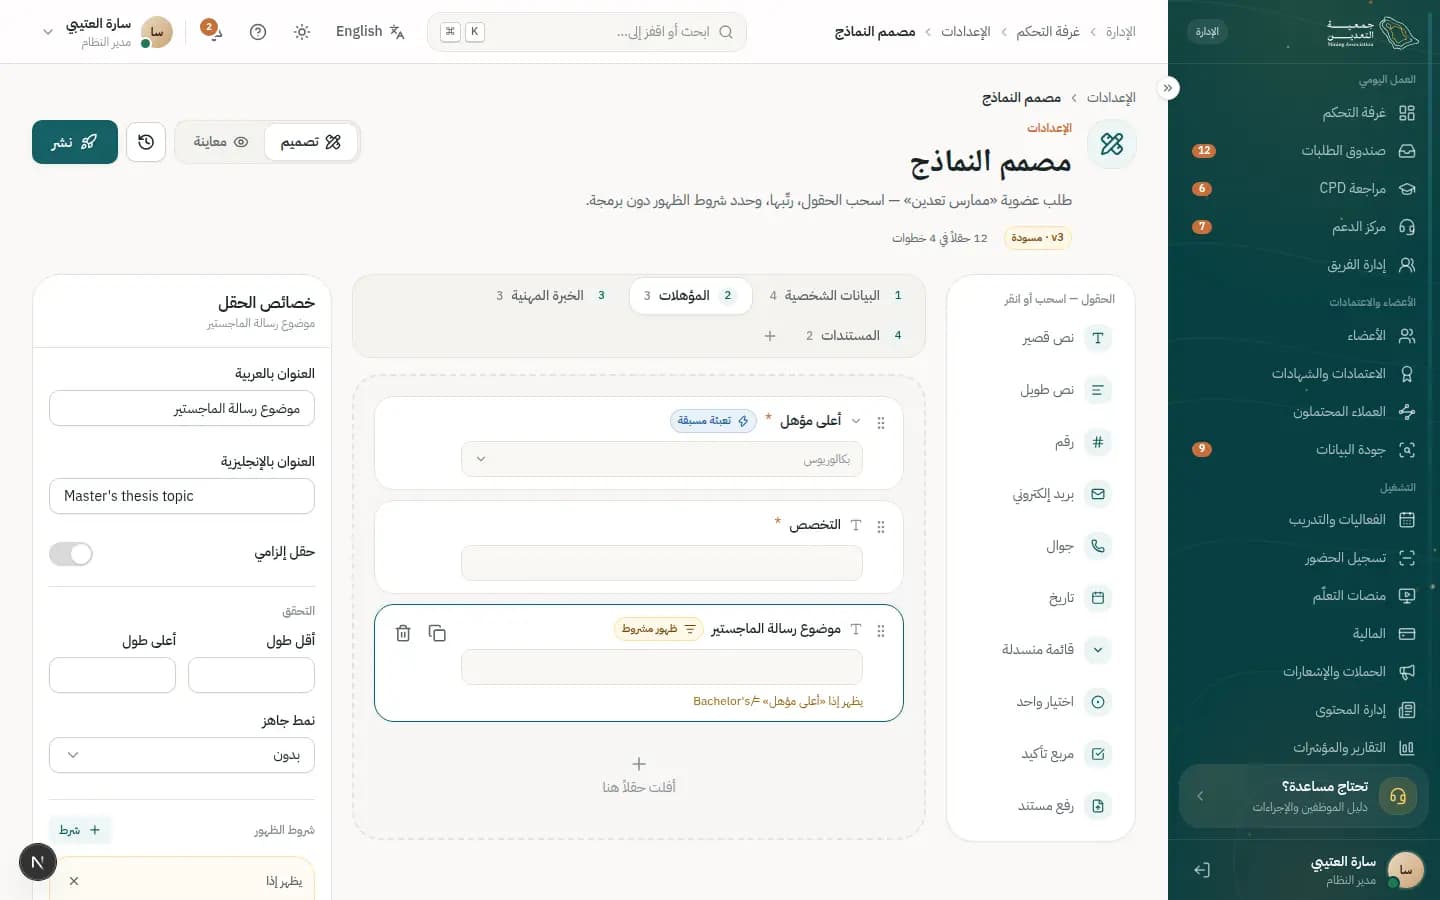Remove the يظهر إذا condition

[x=74, y=881]
